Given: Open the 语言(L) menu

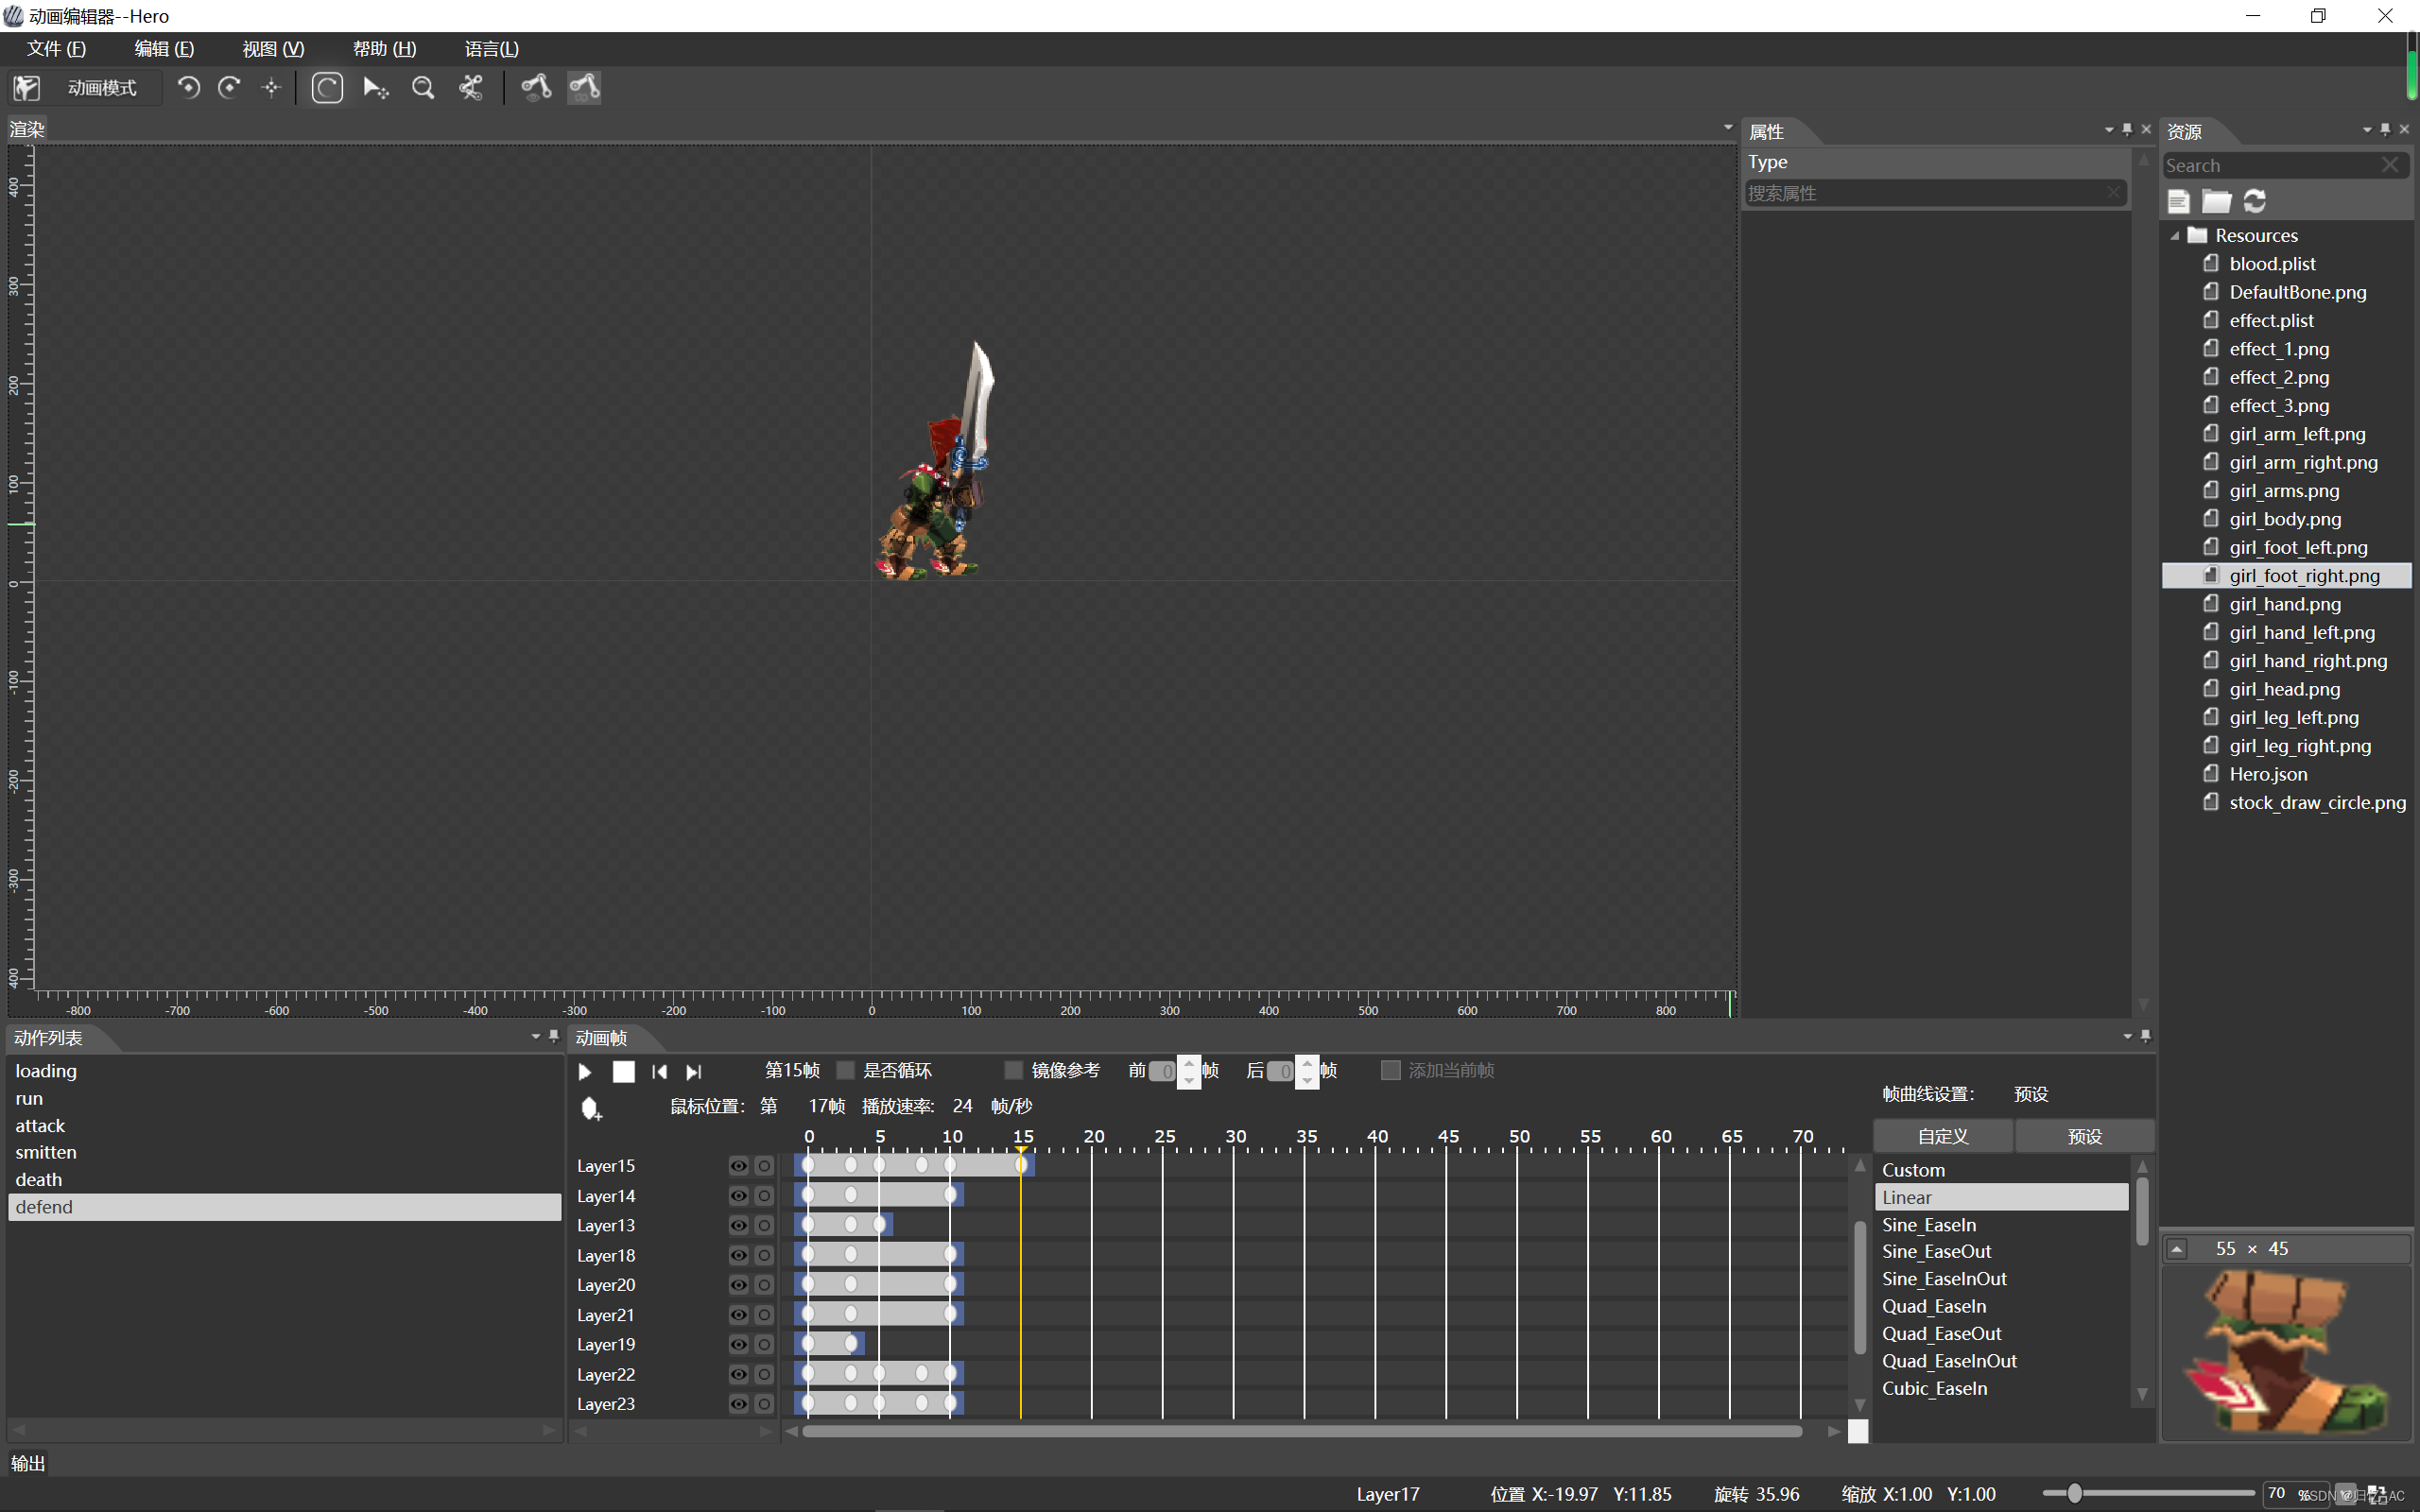Looking at the screenshot, I should click(x=491, y=49).
